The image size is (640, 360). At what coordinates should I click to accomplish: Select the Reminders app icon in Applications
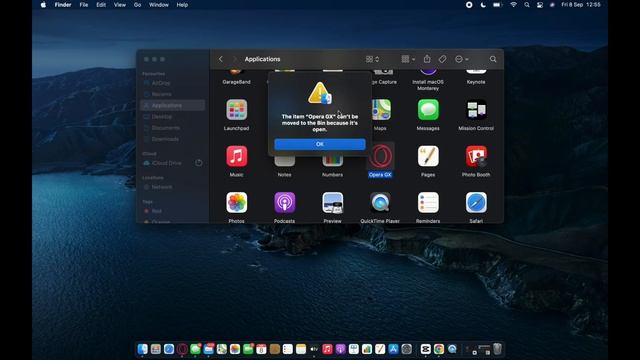(428, 203)
